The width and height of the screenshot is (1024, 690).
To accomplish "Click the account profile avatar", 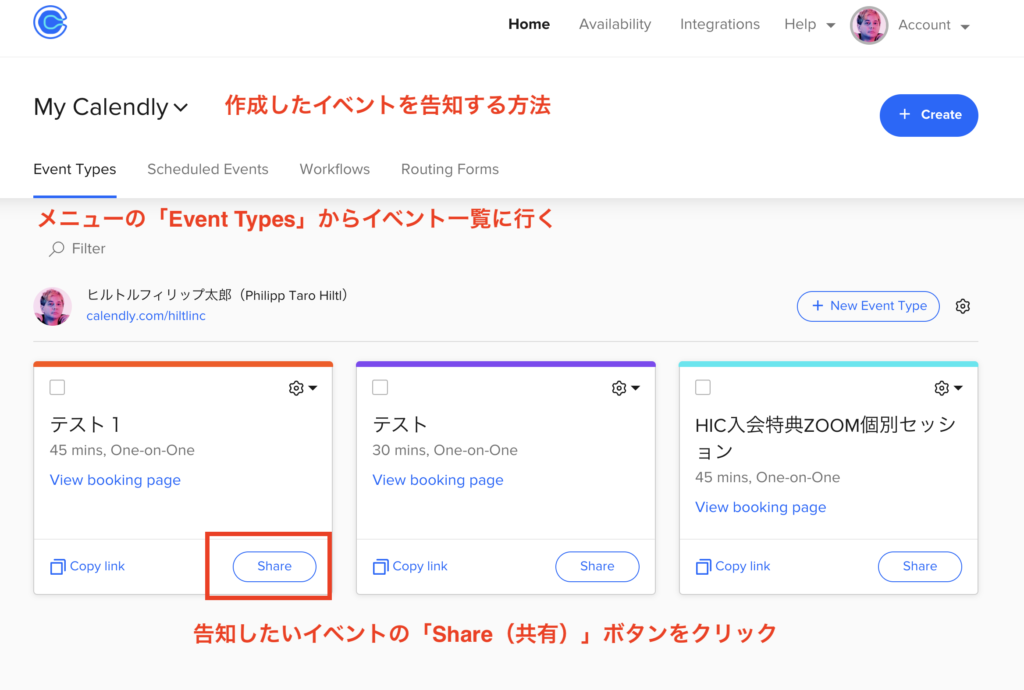I will coord(869,25).
